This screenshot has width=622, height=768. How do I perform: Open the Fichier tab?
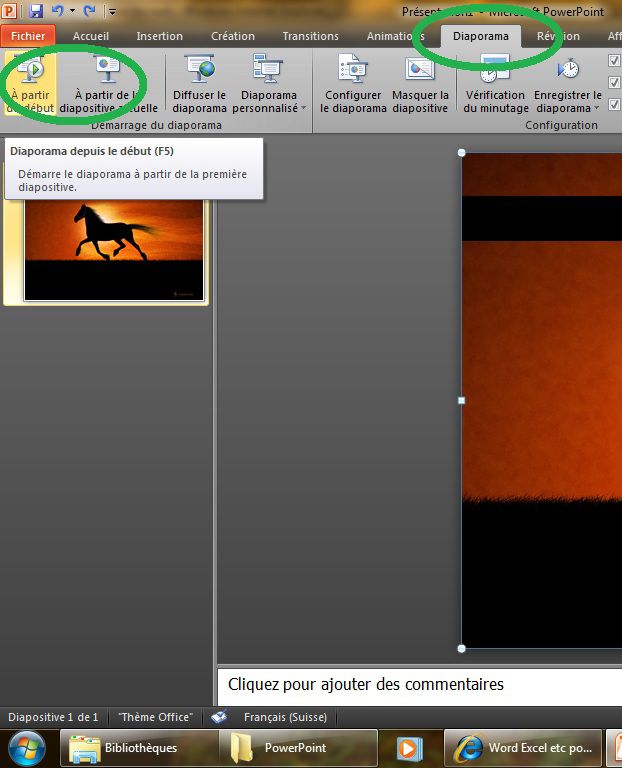(28, 36)
